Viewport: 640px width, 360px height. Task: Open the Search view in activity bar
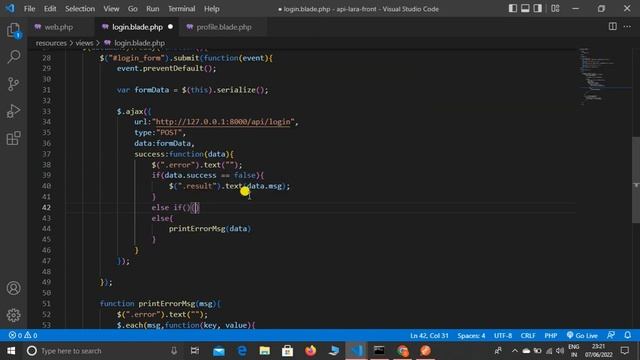pos(13,57)
